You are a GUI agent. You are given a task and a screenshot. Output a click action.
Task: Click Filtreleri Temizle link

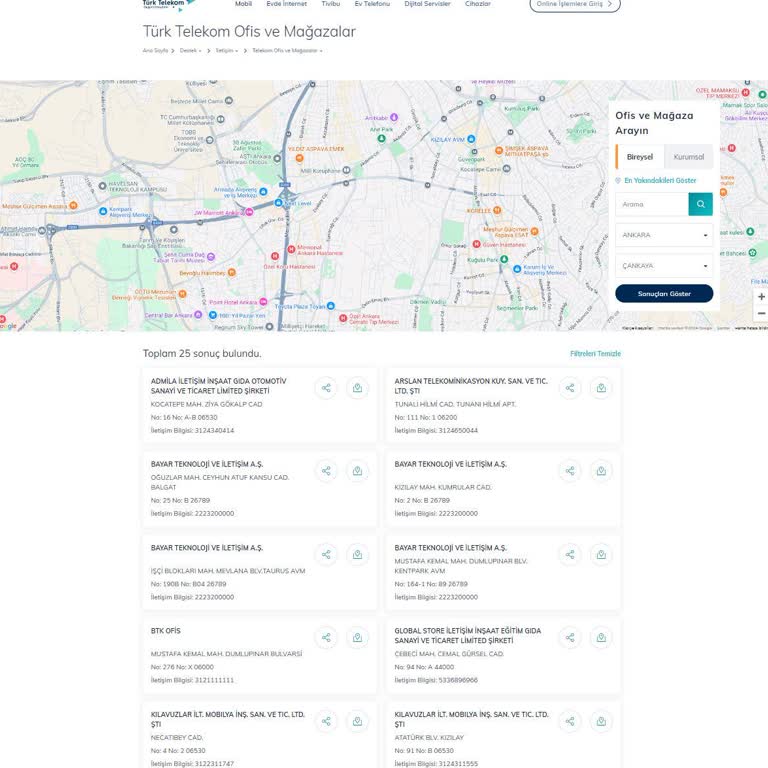(x=595, y=354)
